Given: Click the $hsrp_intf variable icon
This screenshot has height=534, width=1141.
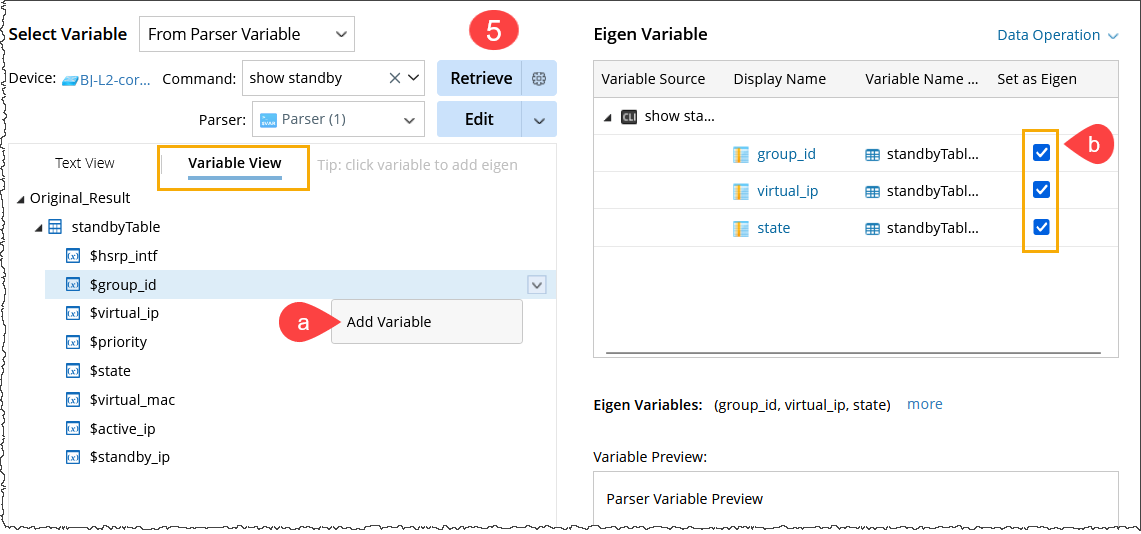Looking at the screenshot, I should tap(73, 256).
